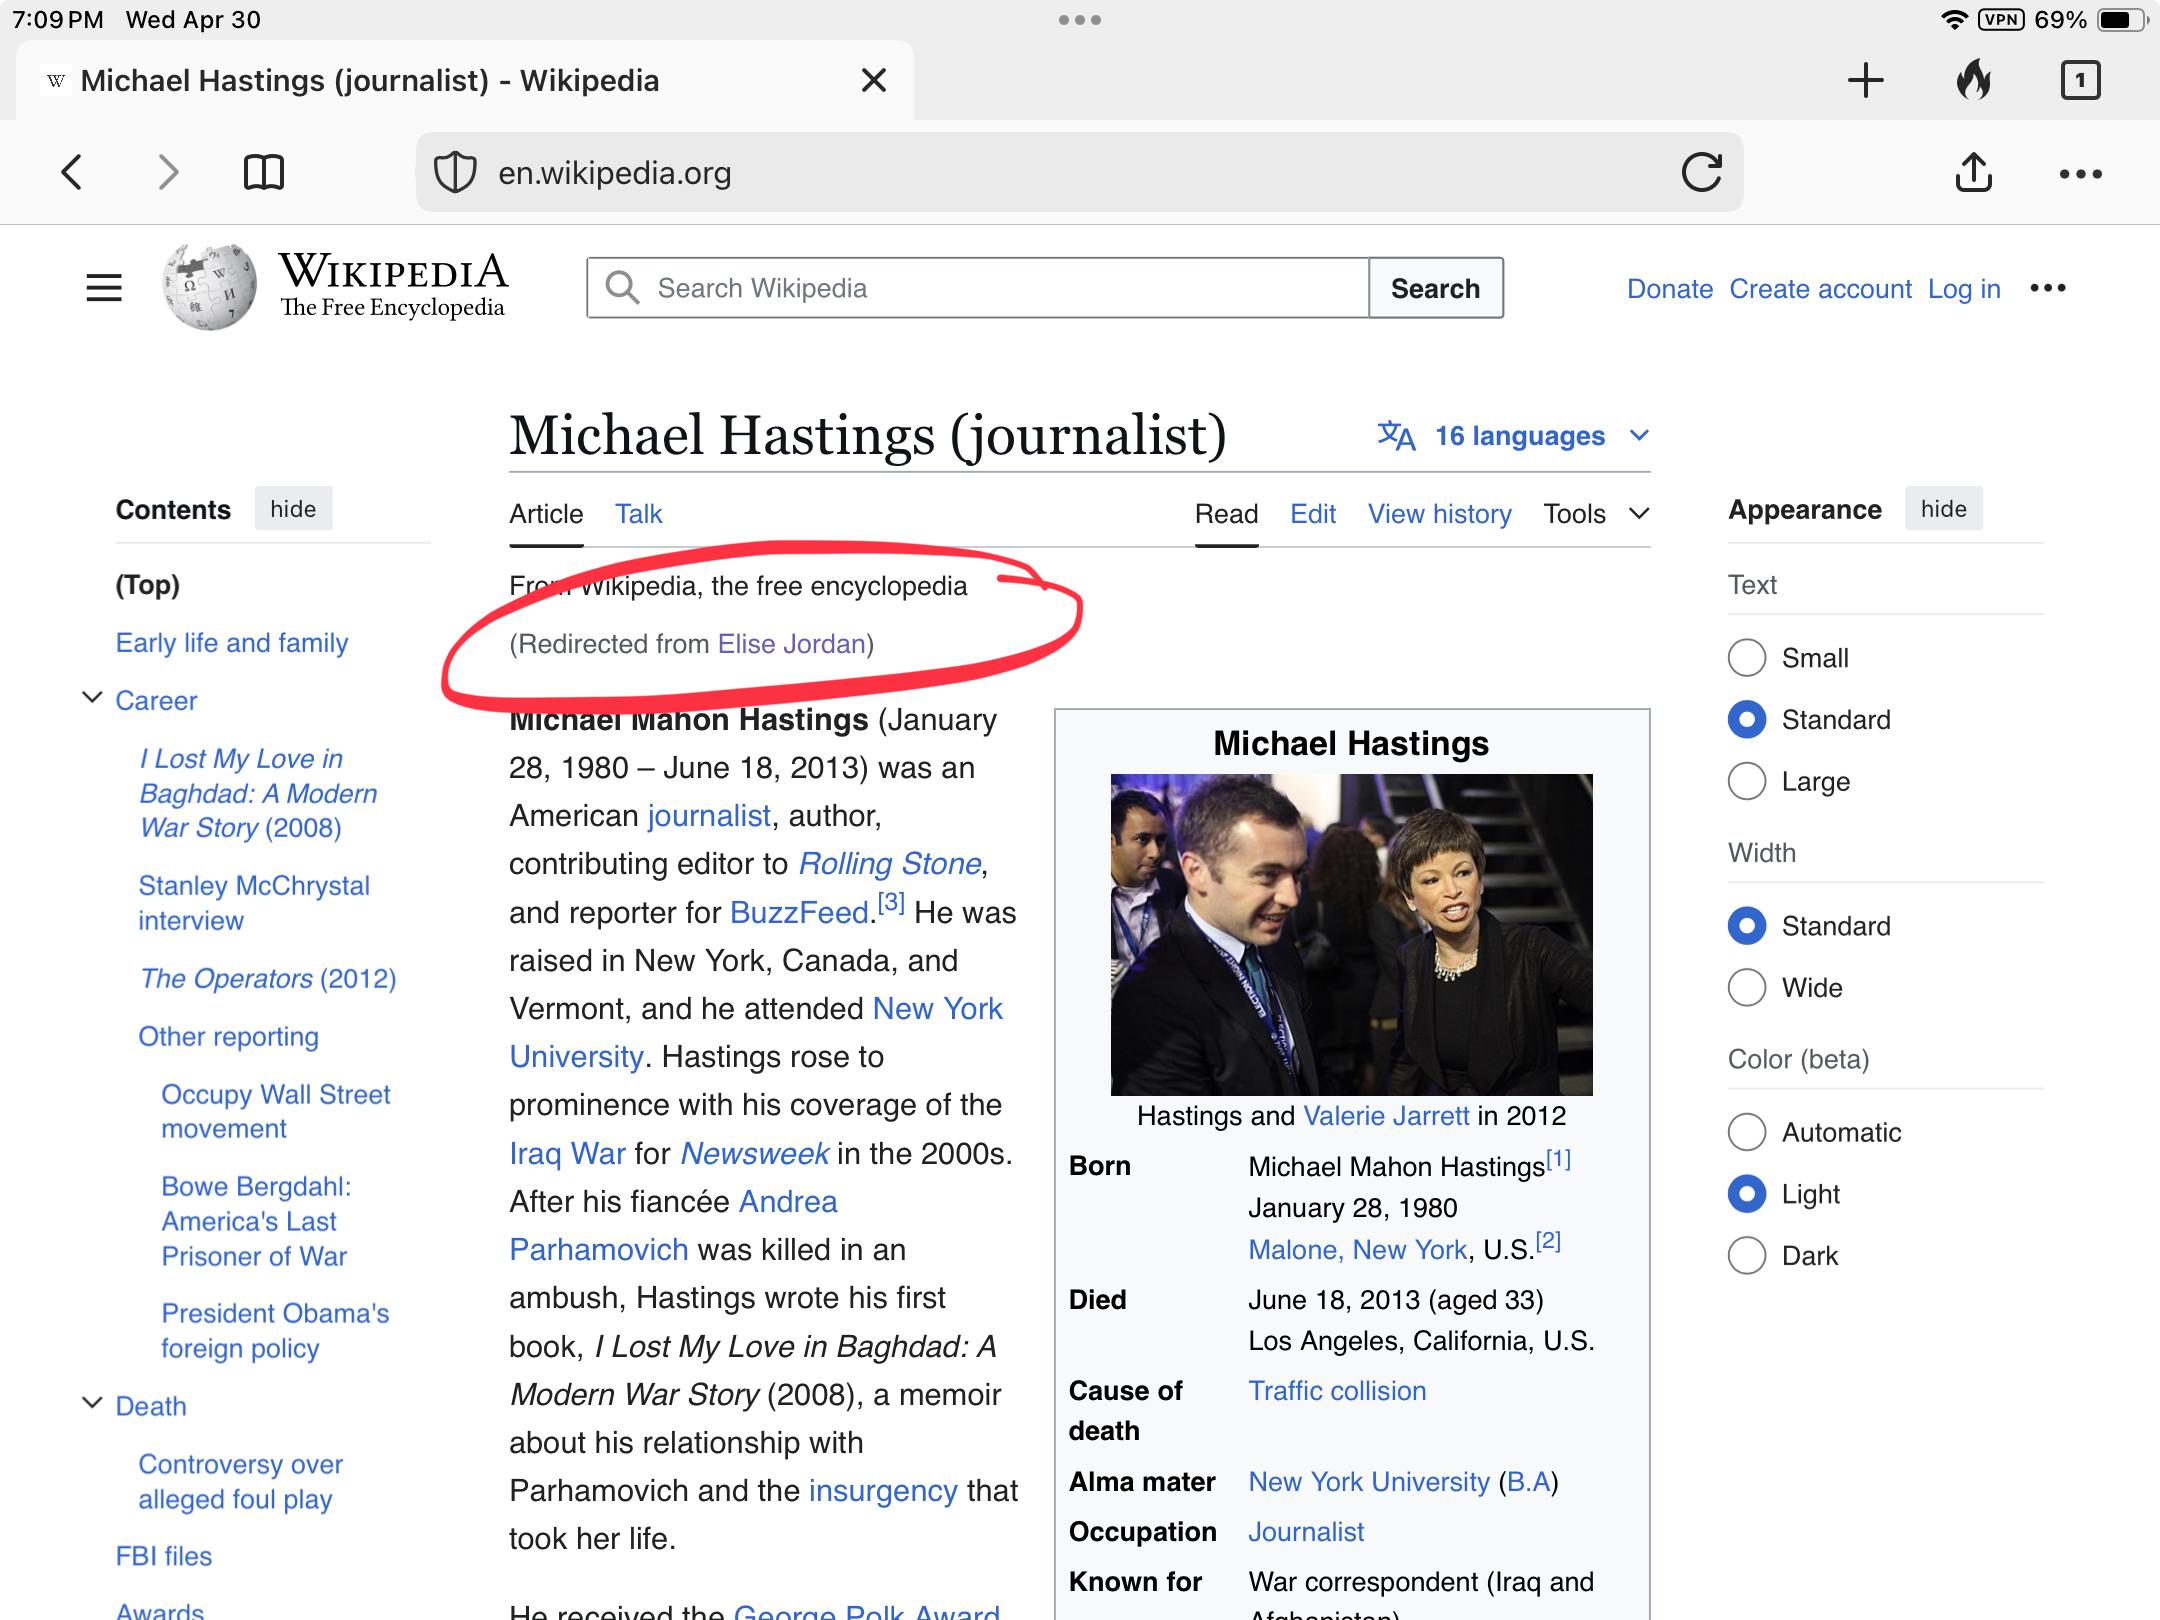The height and width of the screenshot is (1620, 2160).
Task: Open the Edit tab
Action: pyautogui.click(x=1313, y=514)
